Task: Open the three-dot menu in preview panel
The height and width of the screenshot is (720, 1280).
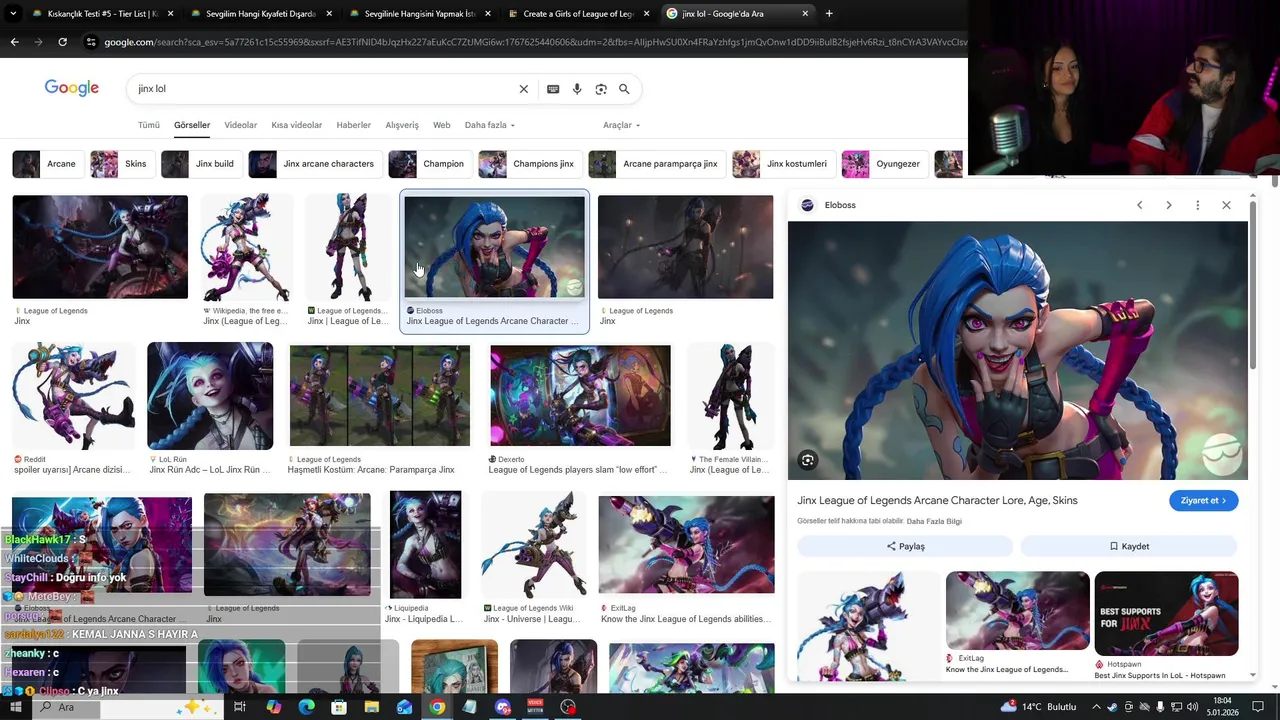Action: click(x=1197, y=205)
